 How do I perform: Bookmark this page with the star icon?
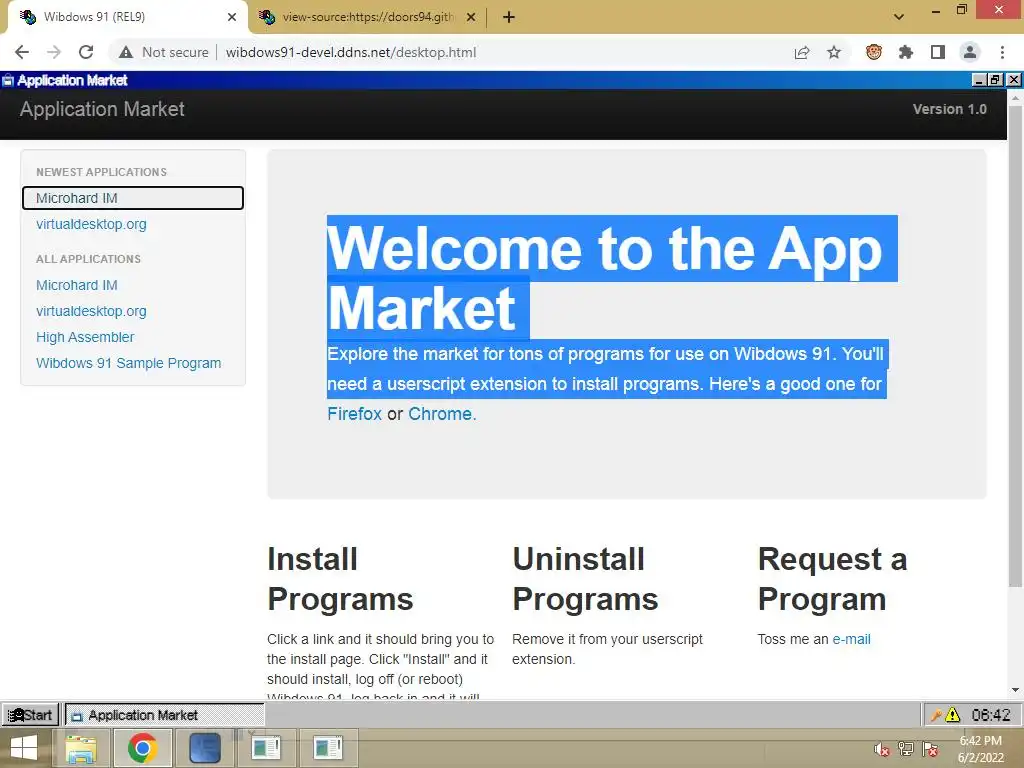click(x=834, y=52)
